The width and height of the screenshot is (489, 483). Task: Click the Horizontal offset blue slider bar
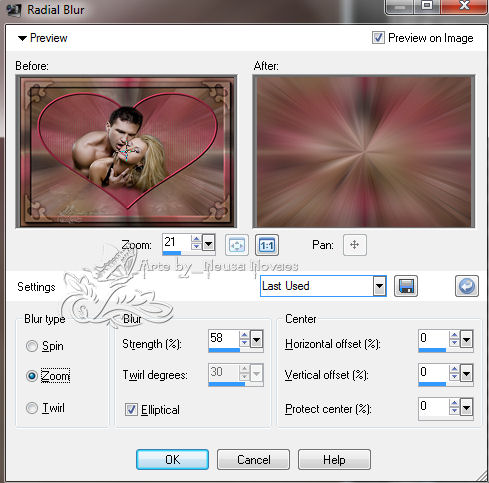tap(432, 350)
